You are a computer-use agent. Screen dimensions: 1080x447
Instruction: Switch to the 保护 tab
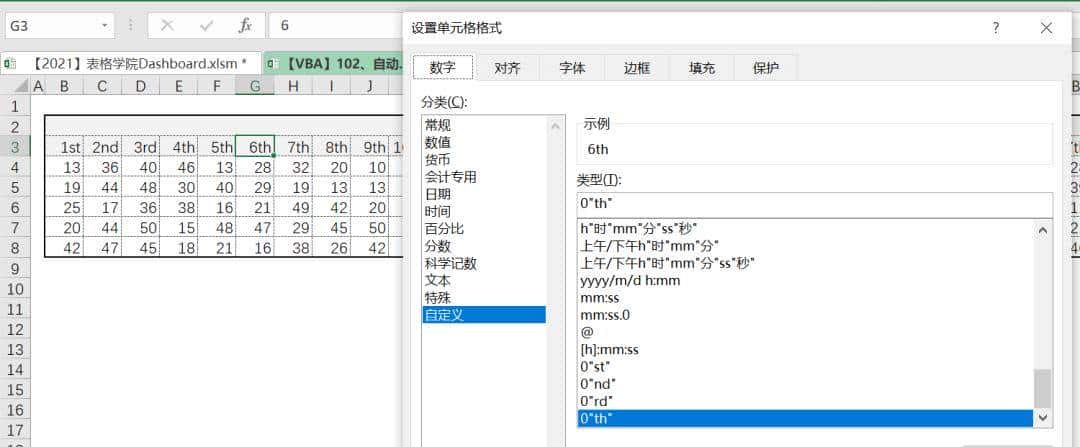pos(766,67)
